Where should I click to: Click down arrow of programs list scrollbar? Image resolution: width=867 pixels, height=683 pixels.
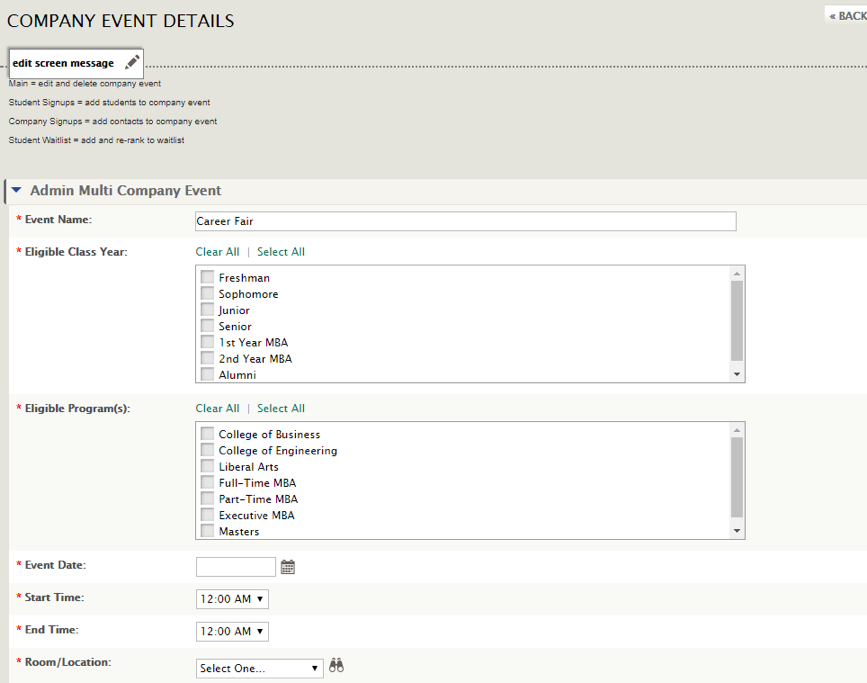click(737, 531)
